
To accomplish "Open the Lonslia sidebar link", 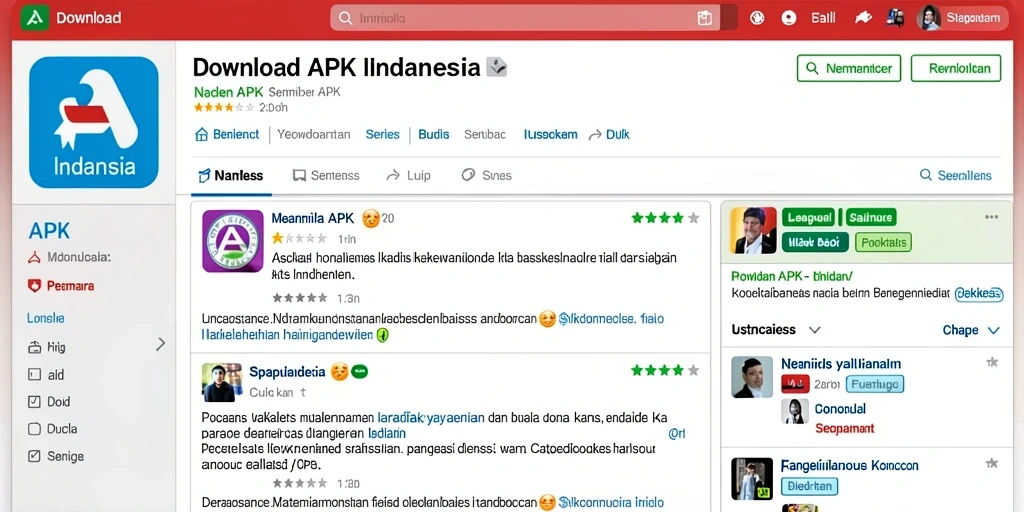I will [46, 318].
